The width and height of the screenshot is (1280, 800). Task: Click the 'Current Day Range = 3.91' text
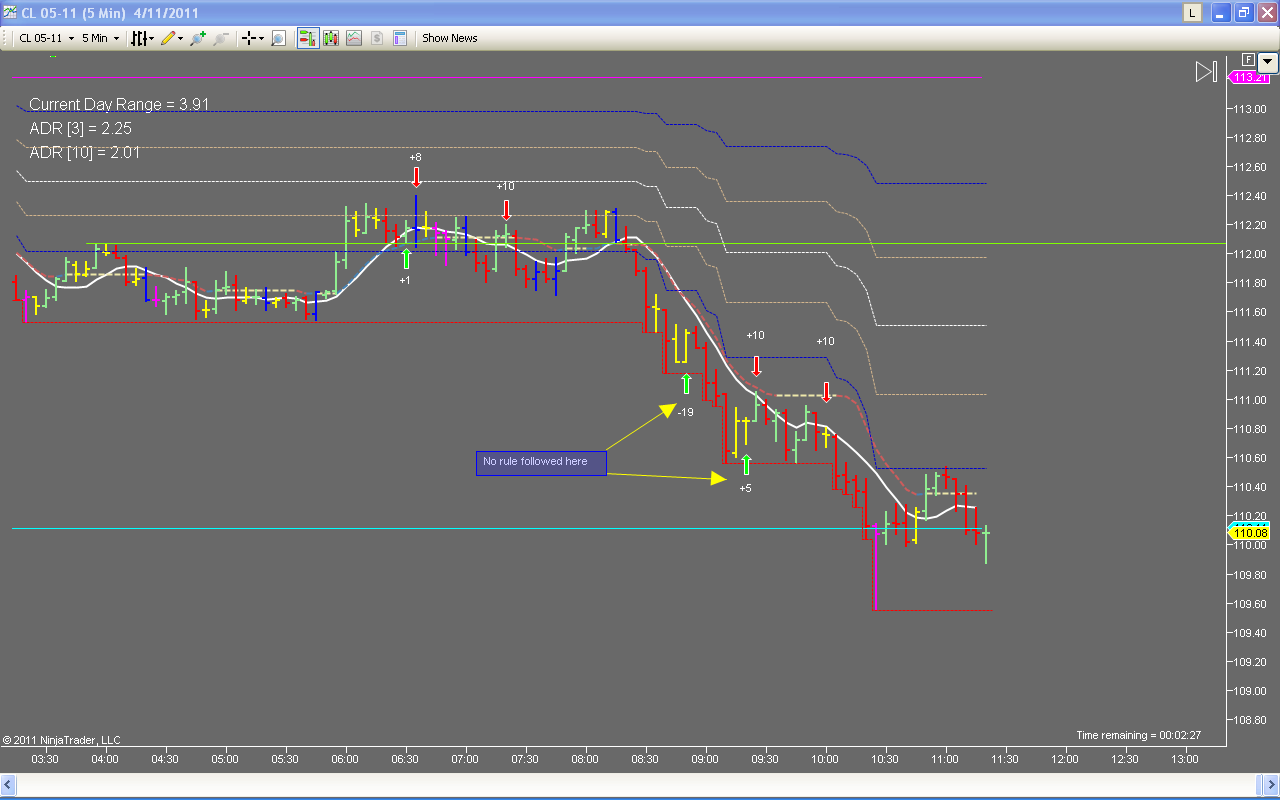(x=119, y=104)
